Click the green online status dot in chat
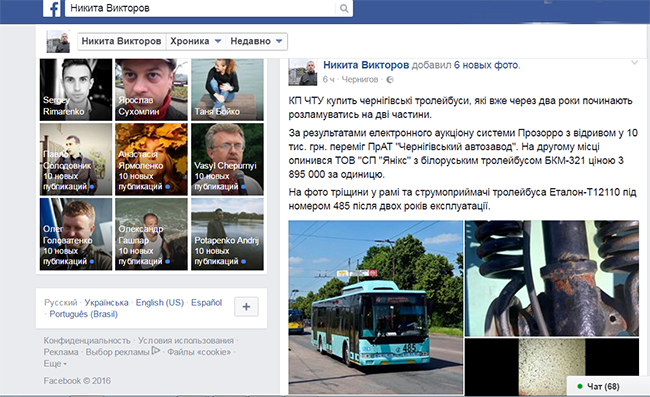 coord(580,386)
